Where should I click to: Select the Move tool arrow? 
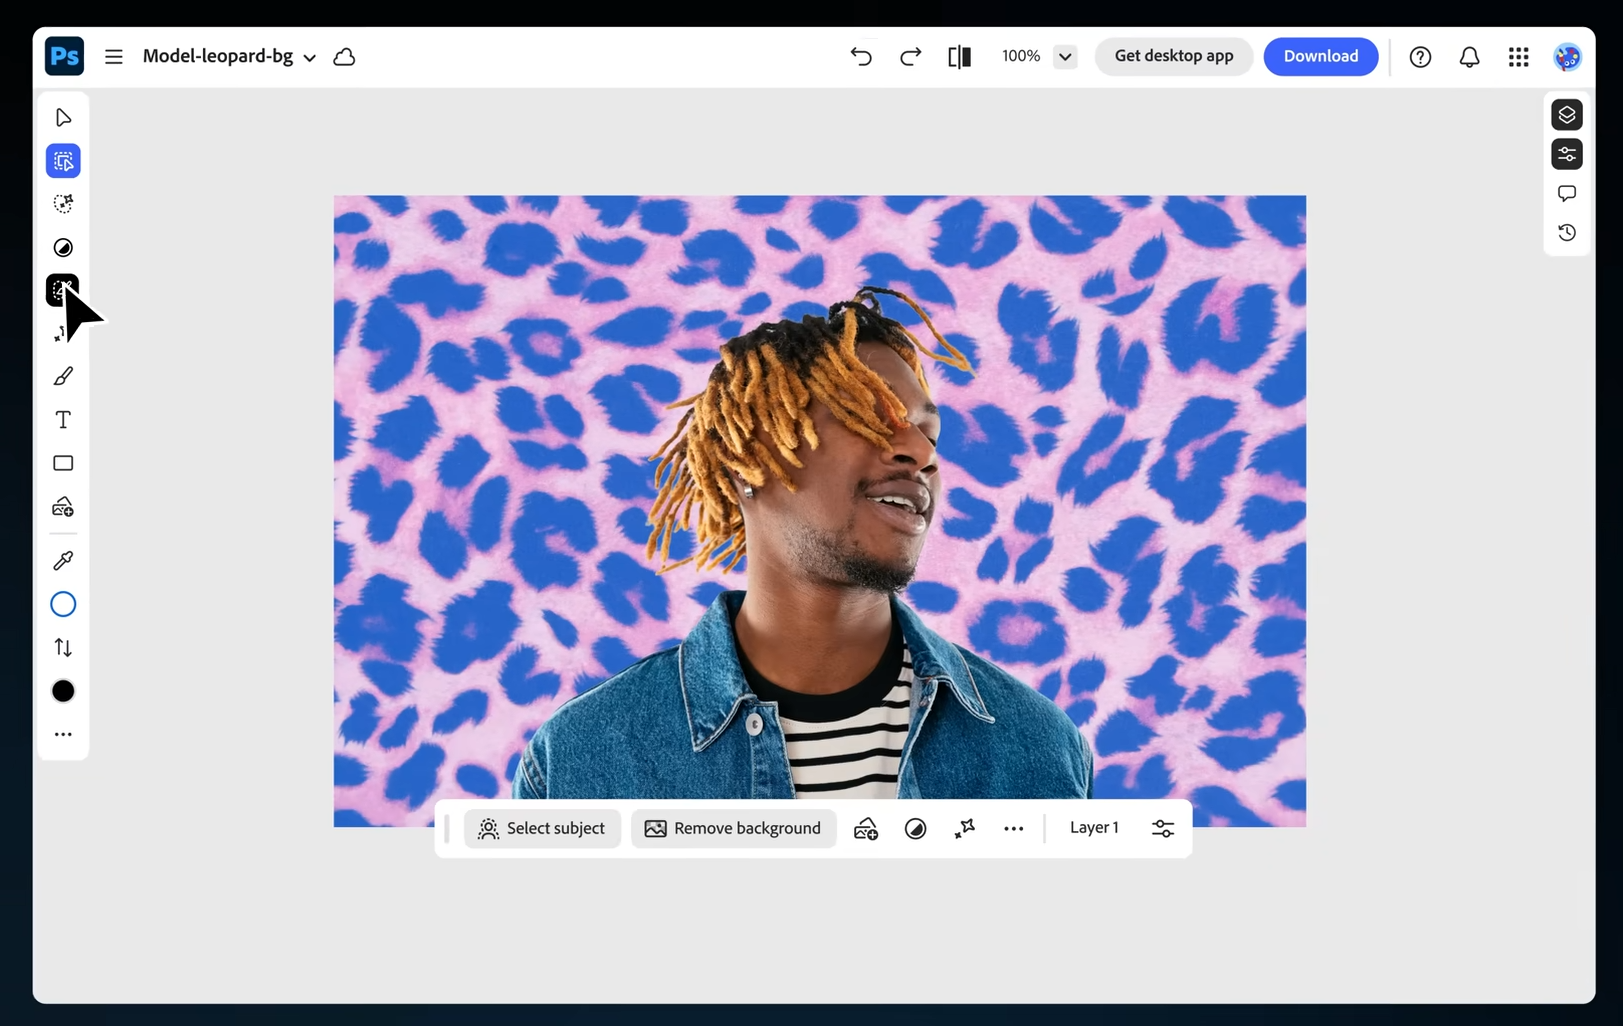tap(63, 118)
